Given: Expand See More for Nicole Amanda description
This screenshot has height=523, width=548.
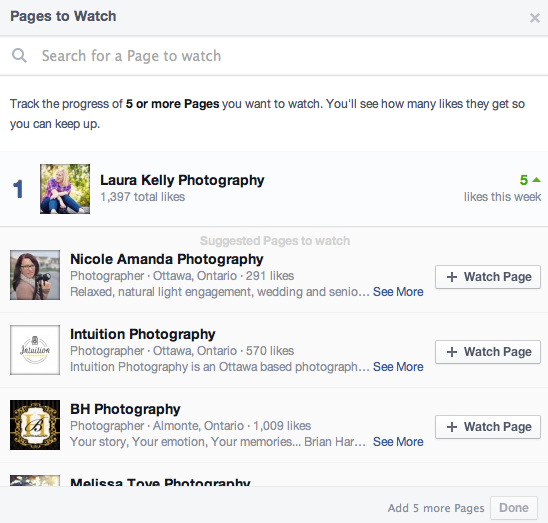Looking at the screenshot, I should coord(398,292).
